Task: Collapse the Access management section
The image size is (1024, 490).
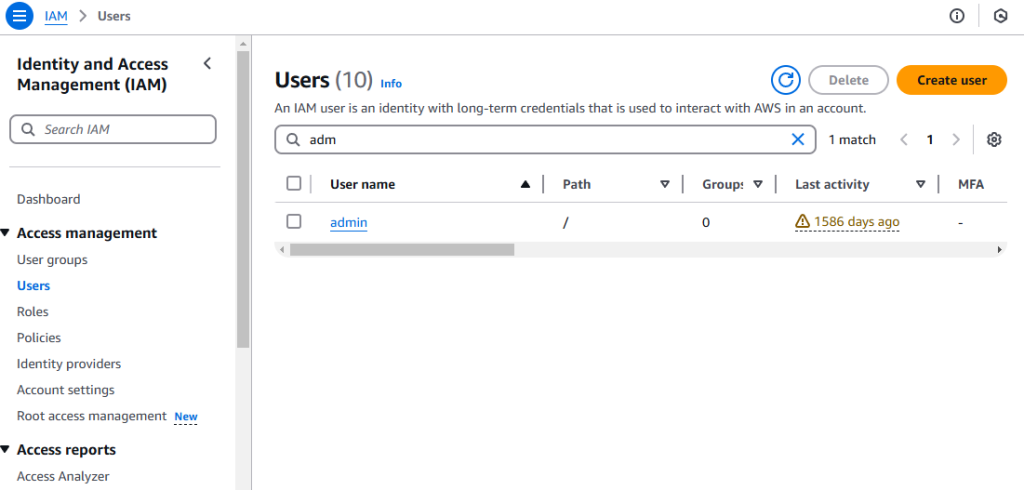Action: pos(5,233)
